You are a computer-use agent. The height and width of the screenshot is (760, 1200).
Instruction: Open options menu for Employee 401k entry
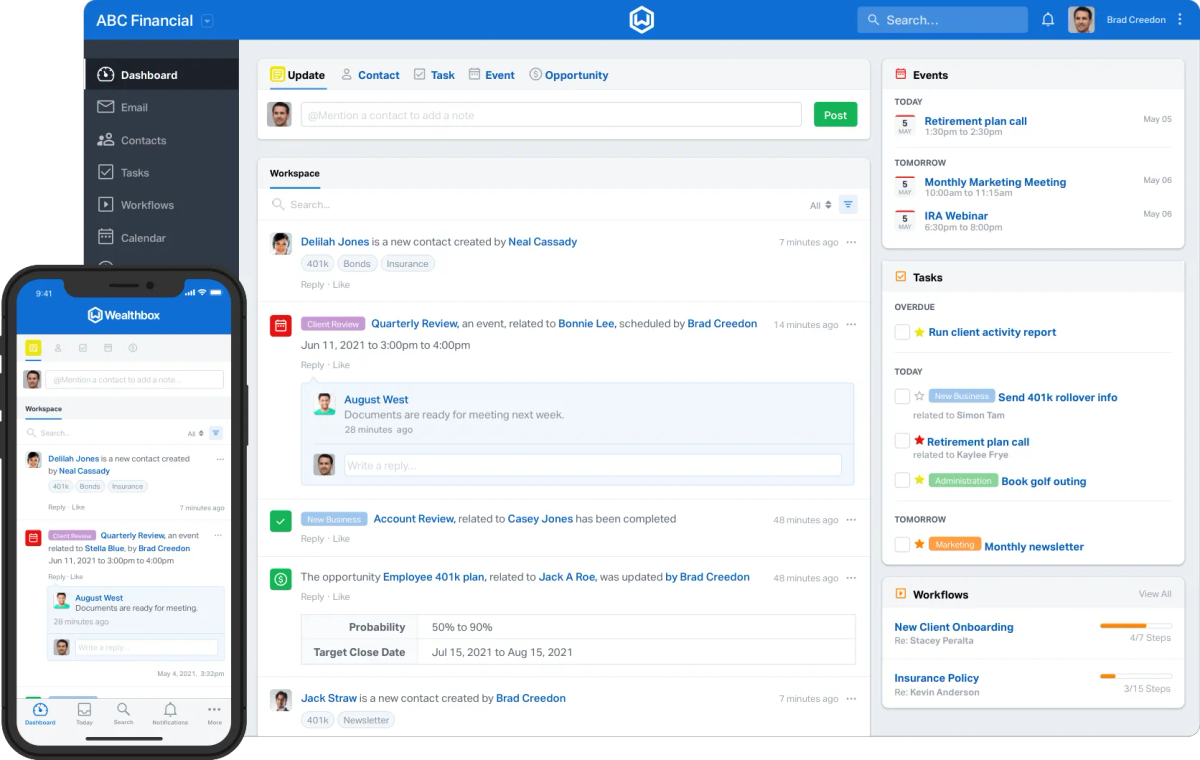[x=851, y=578]
